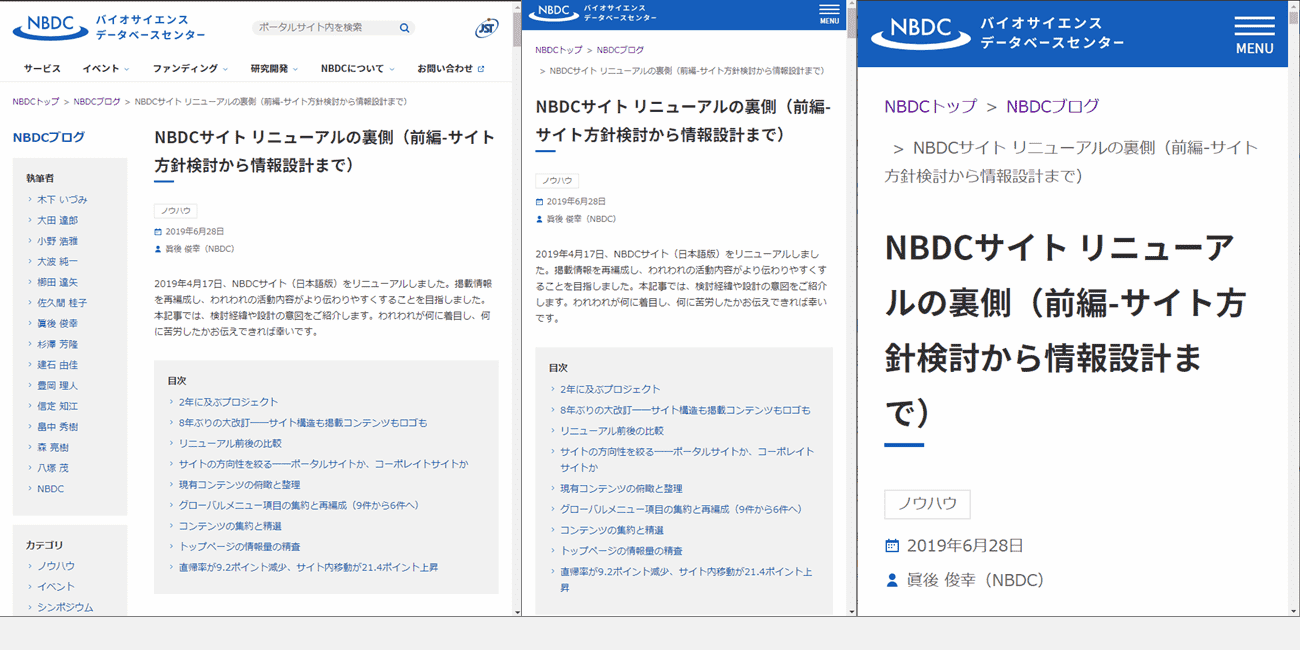Image resolution: width=1300 pixels, height=650 pixels.
Task: Click the JST logo in the desktop header
Action: click(x=487, y=28)
